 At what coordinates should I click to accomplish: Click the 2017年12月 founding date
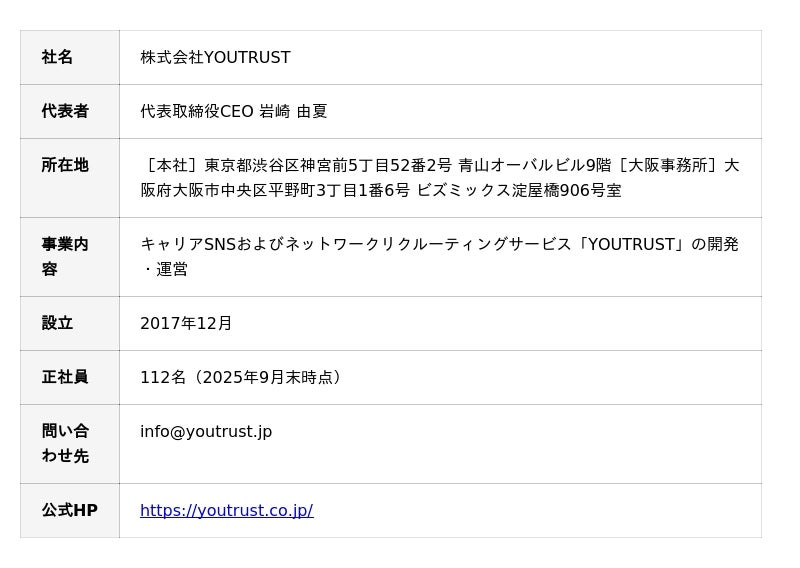[x=186, y=324]
